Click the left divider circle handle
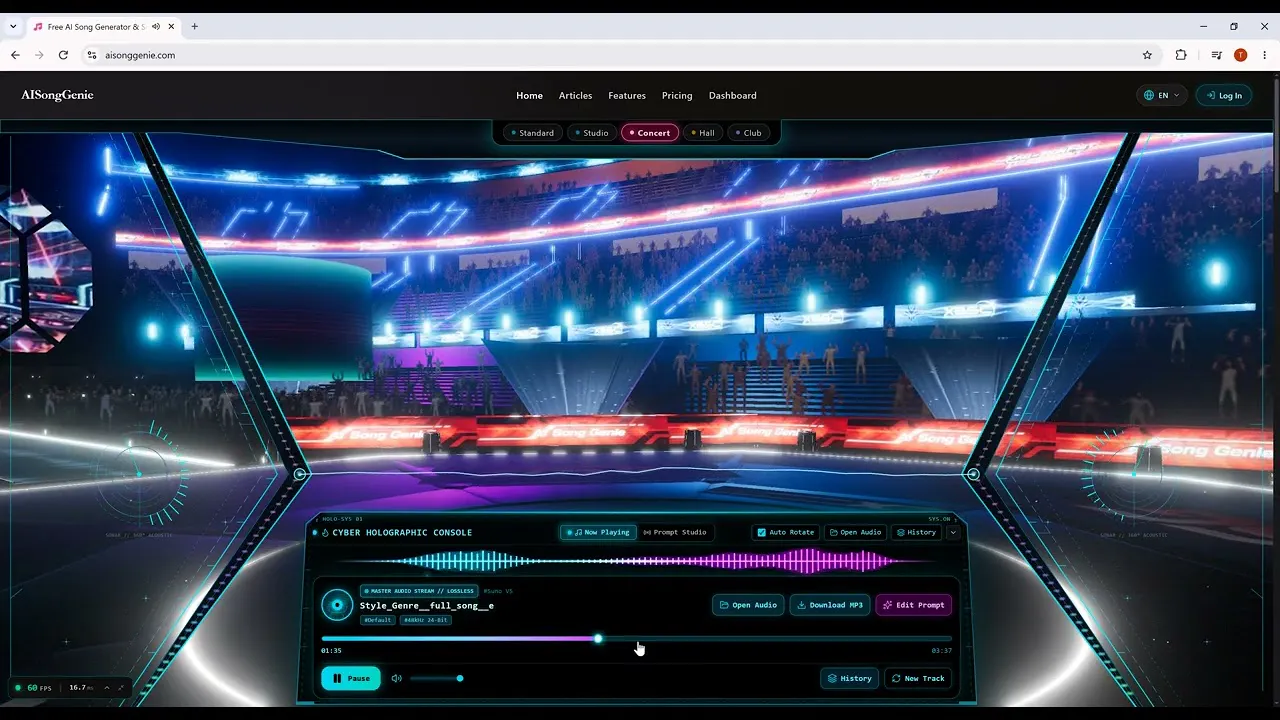 click(299, 474)
